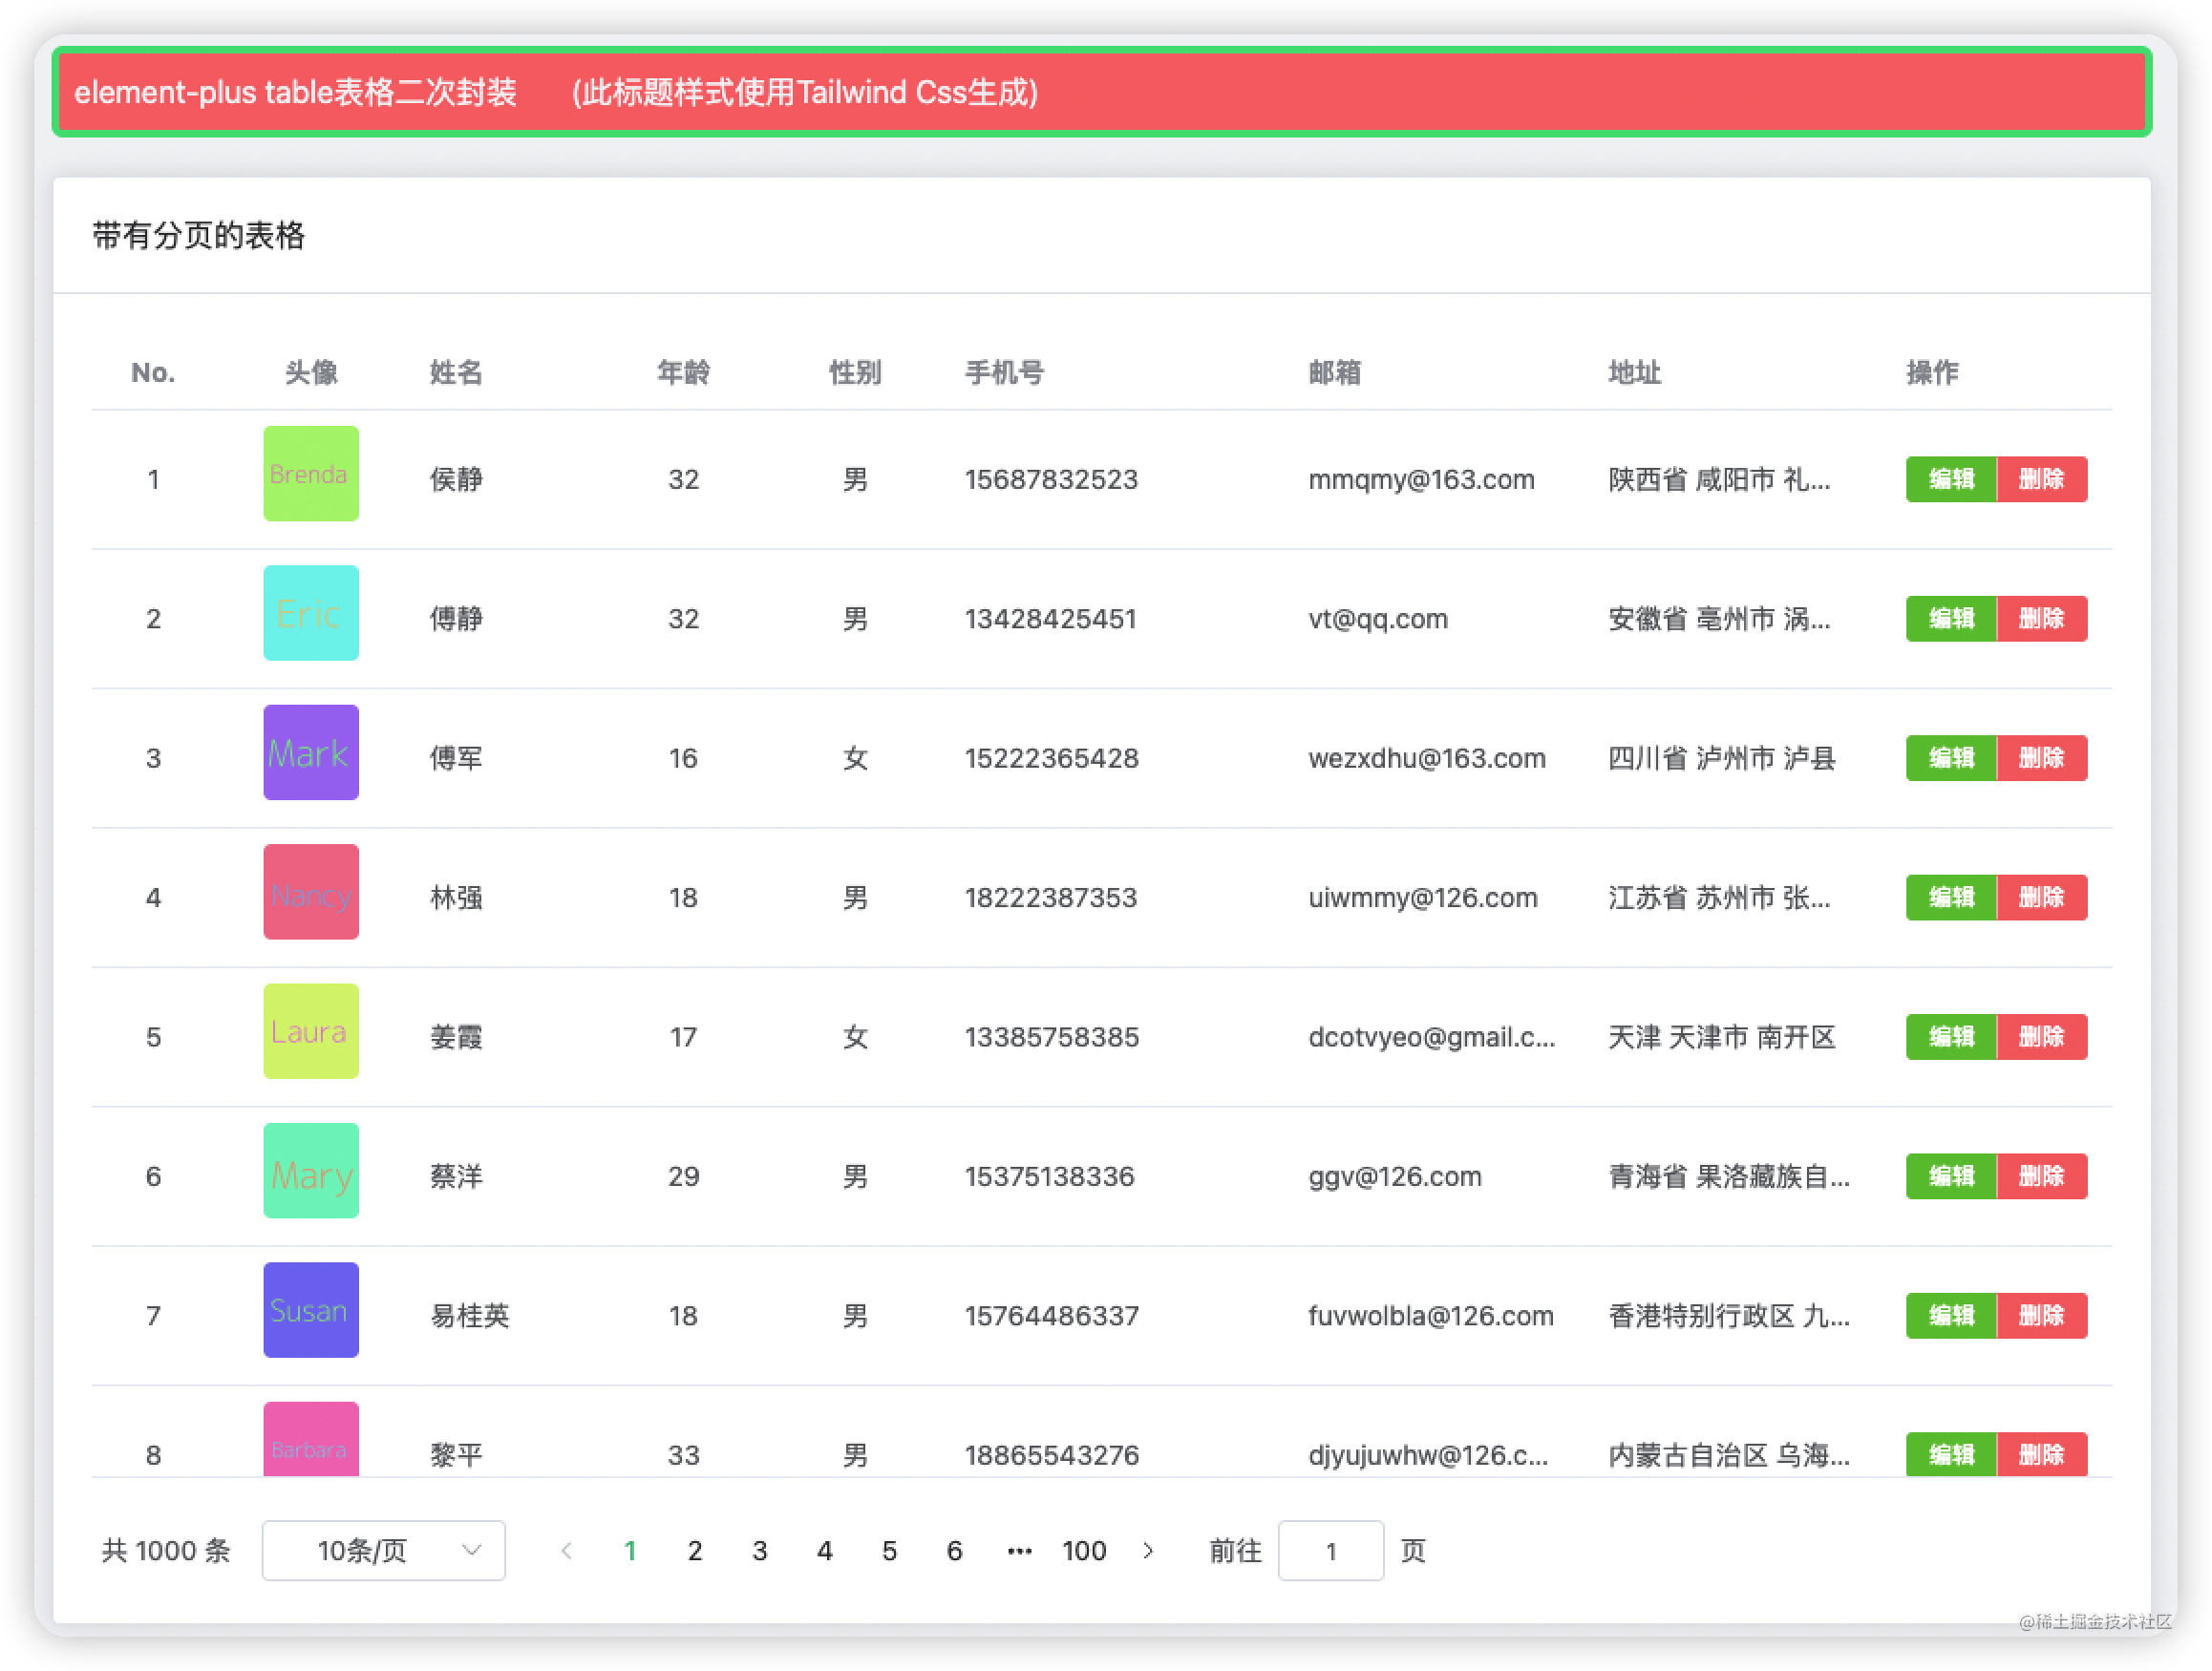Click the purple Mark avatar

click(x=311, y=753)
